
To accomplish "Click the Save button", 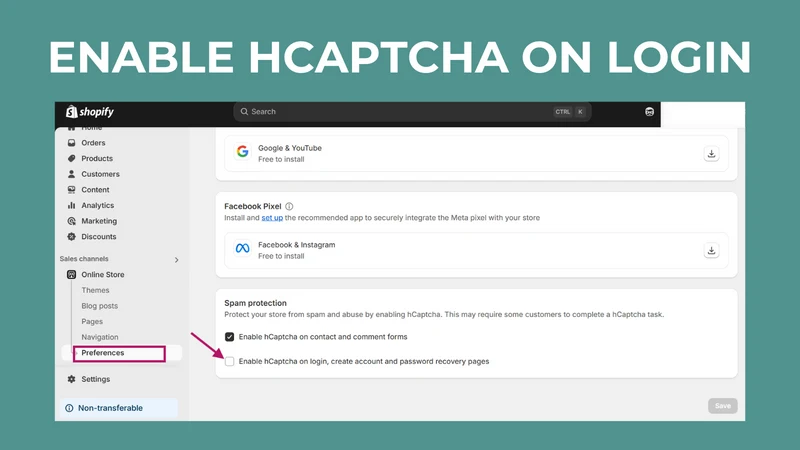I will click(722, 406).
